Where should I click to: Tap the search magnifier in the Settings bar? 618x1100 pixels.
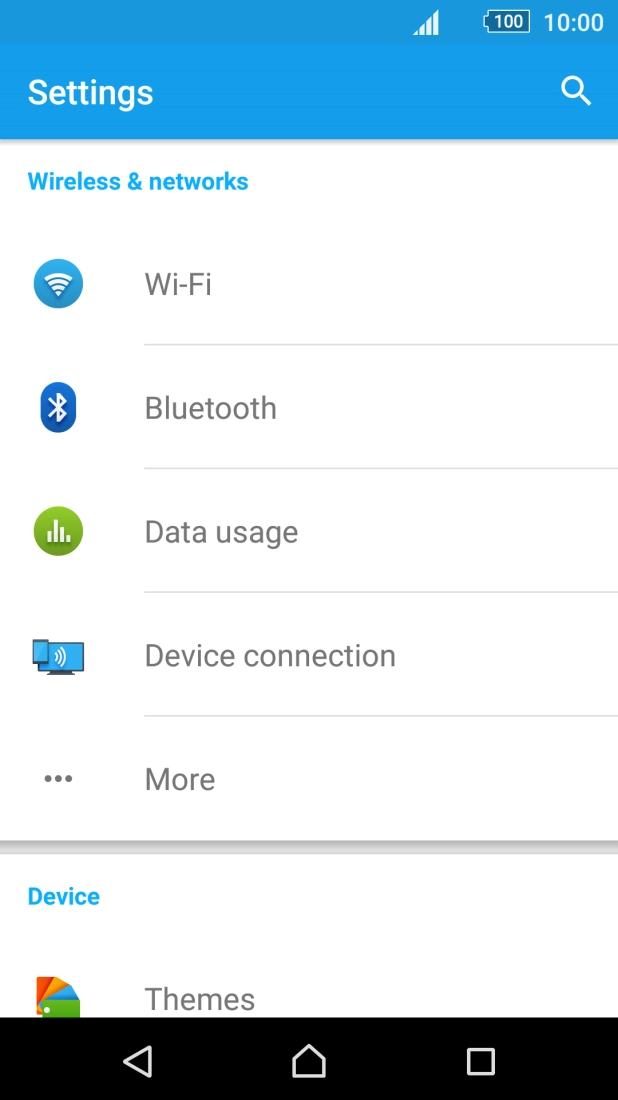pyautogui.click(x=576, y=91)
